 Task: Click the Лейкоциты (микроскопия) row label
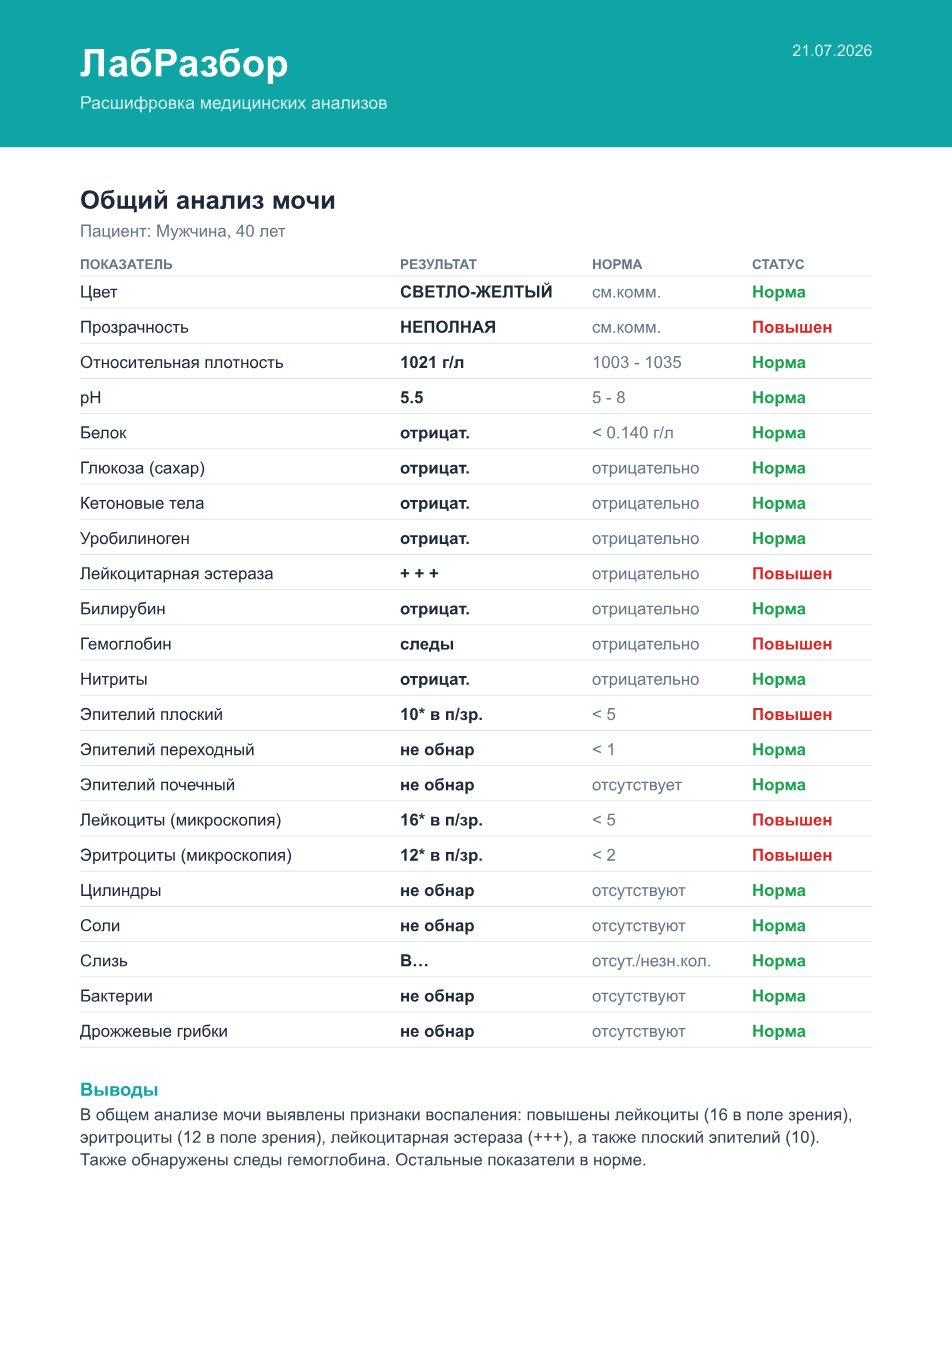181,820
